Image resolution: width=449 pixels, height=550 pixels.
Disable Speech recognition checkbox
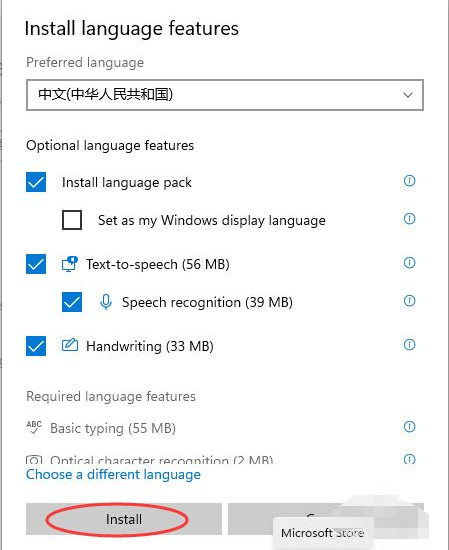[x=72, y=302]
